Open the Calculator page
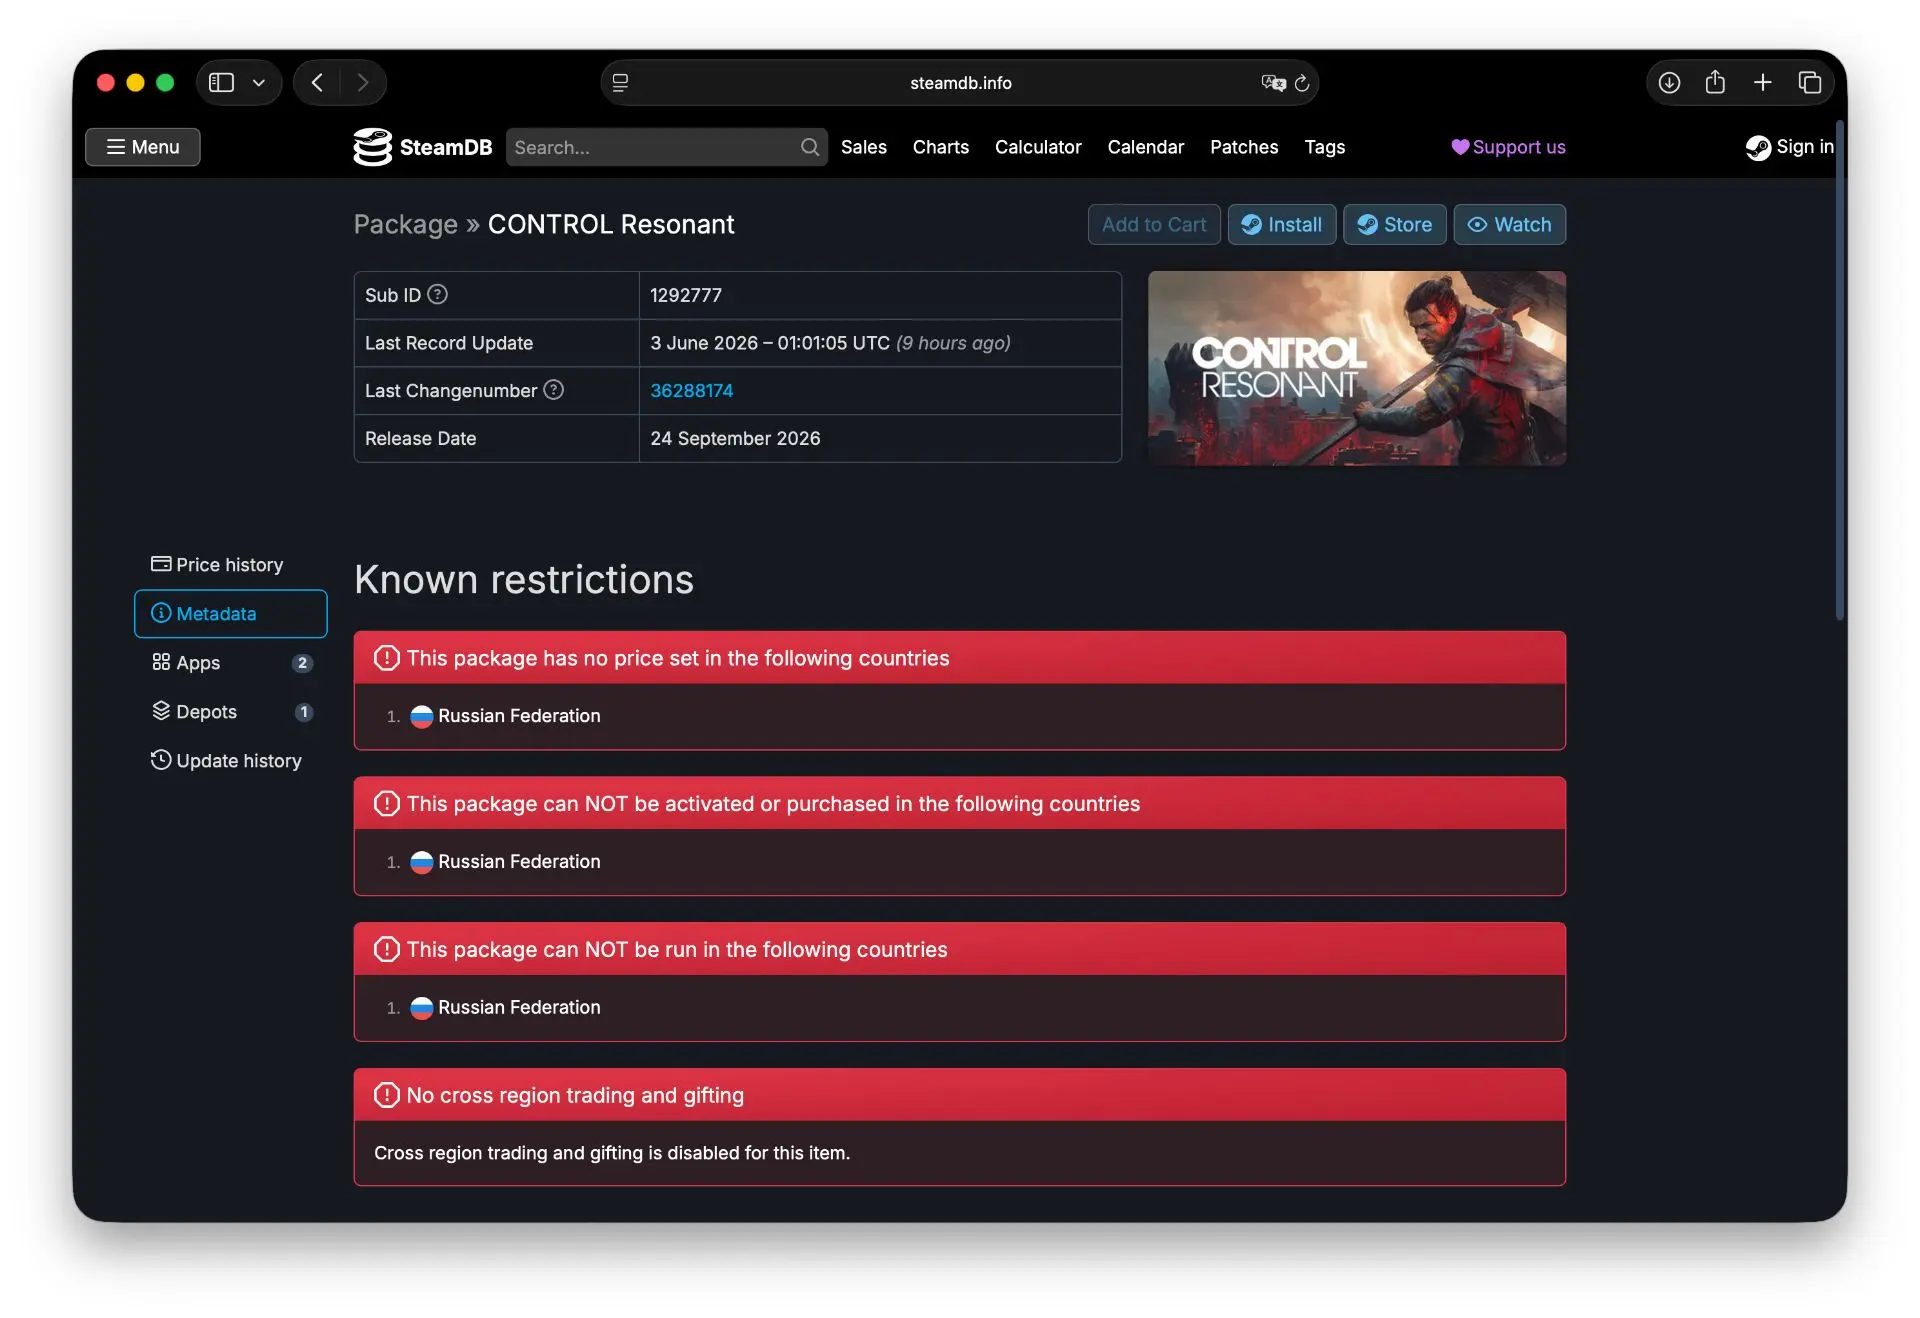1920x1318 pixels. point(1038,147)
